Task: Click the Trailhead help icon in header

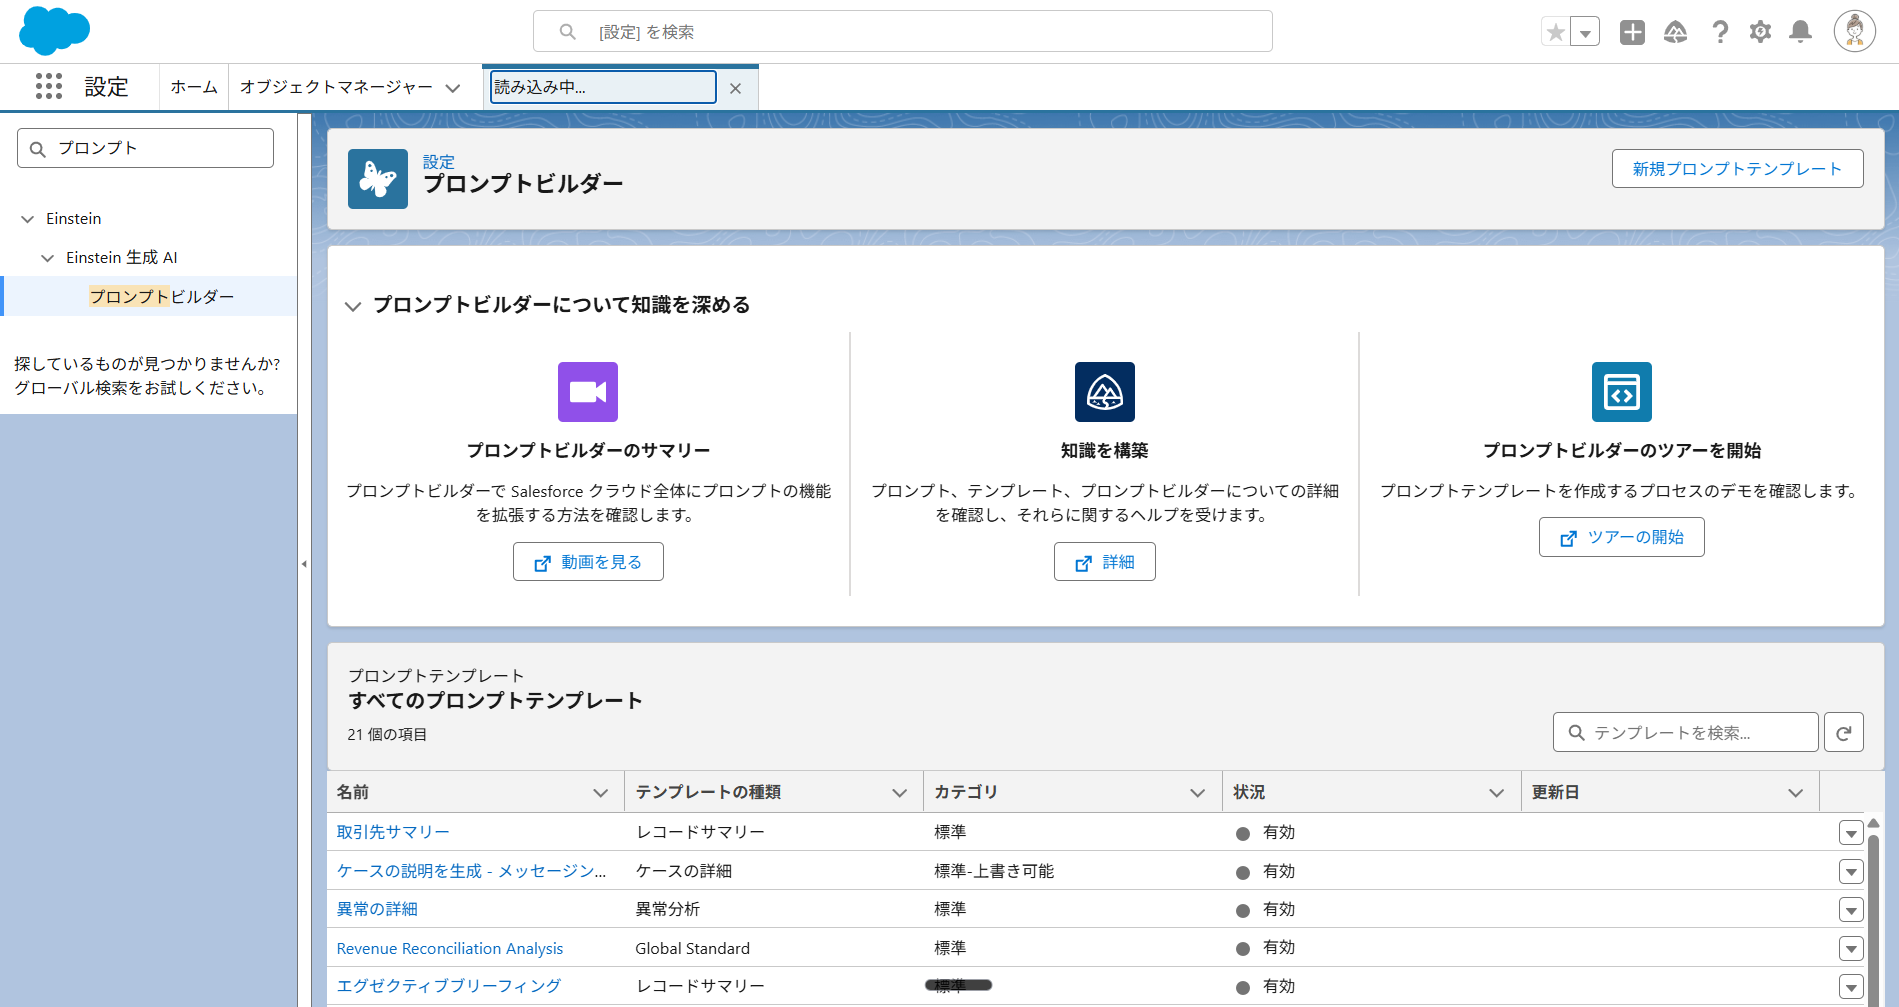Action: click(x=1677, y=31)
